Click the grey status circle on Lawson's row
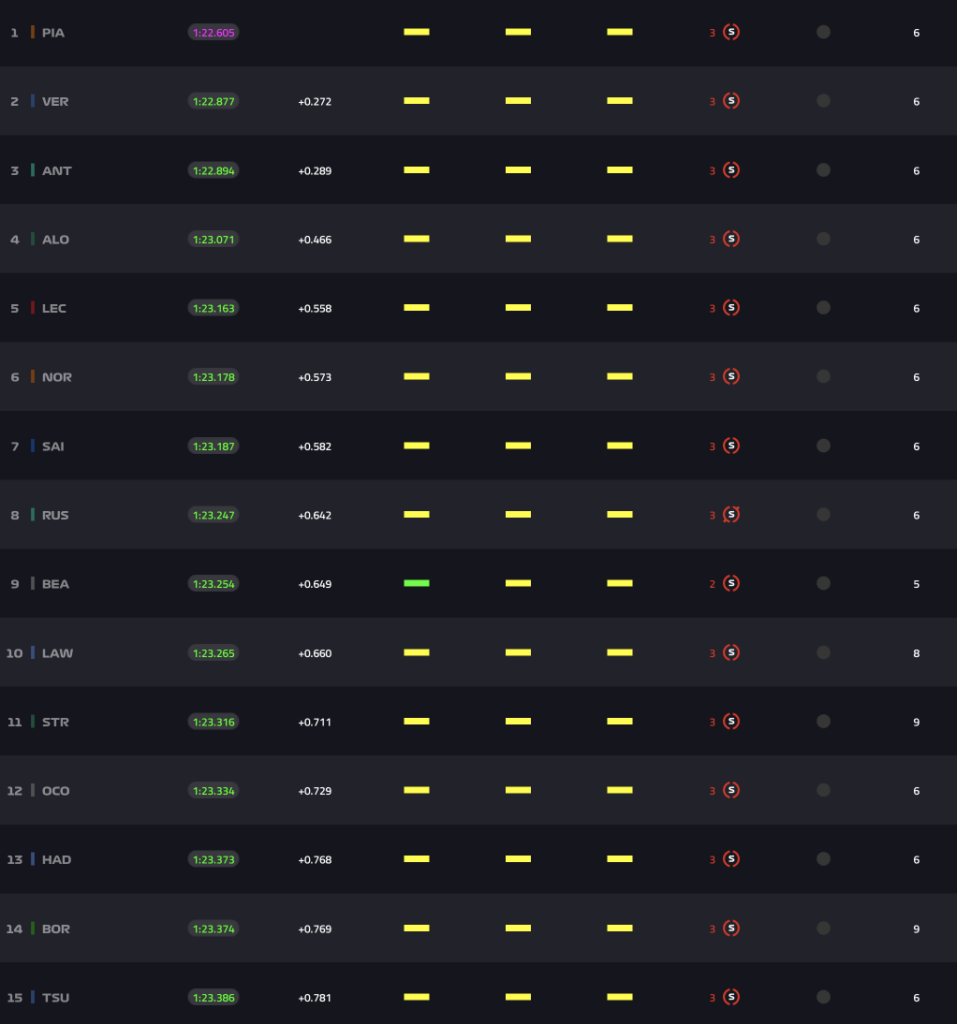This screenshot has width=957, height=1024. [x=823, y=652]
